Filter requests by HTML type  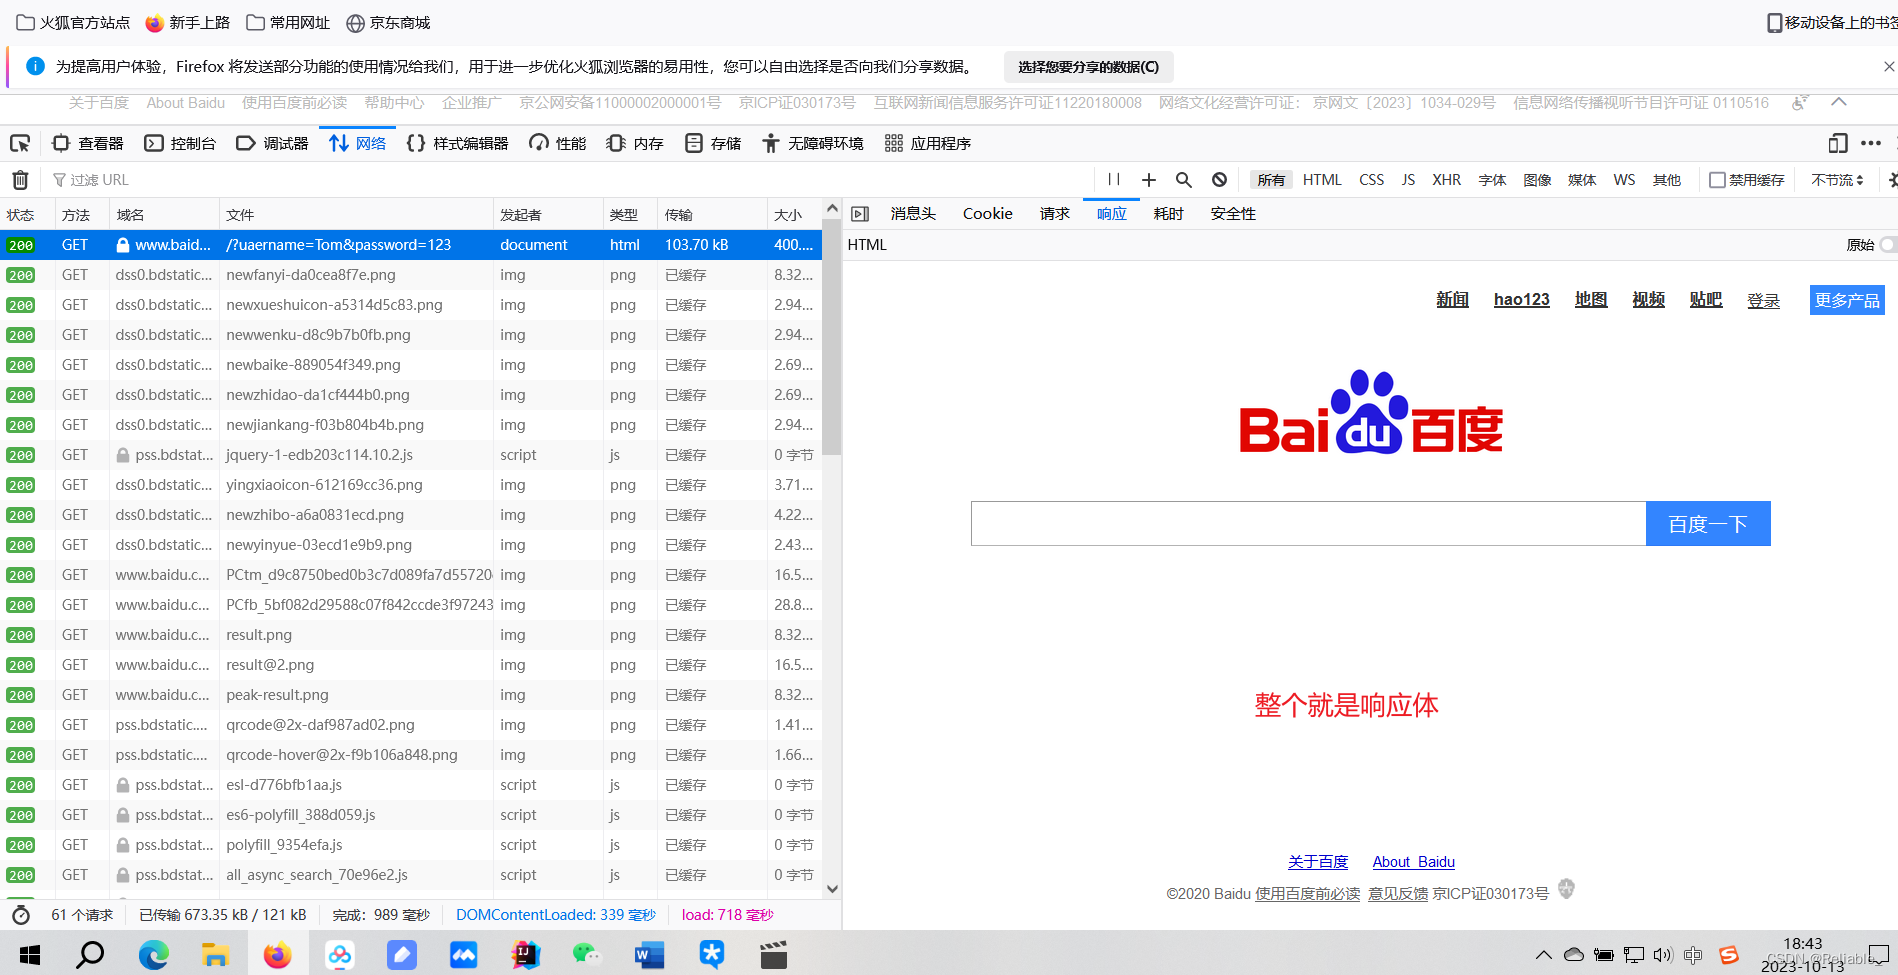(x=1322, y=180)
